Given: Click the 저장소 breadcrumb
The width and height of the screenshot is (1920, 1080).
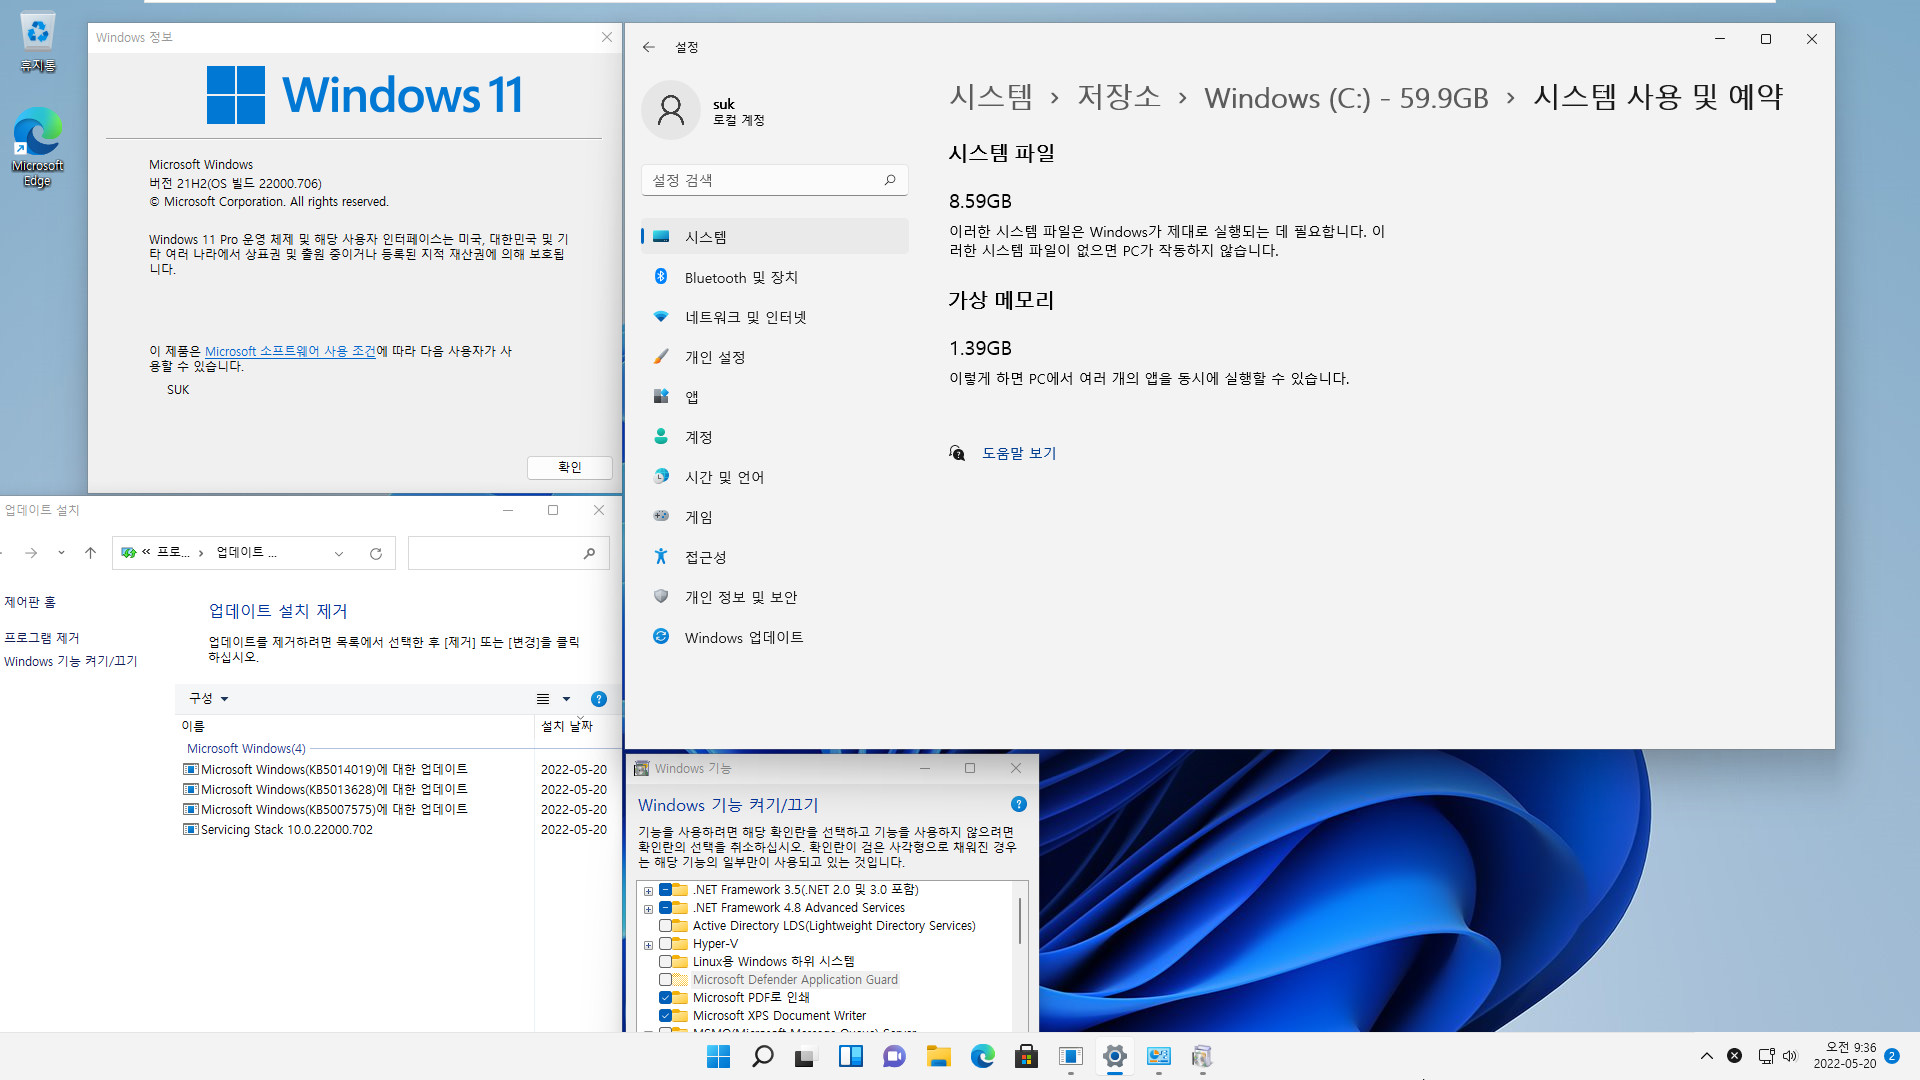Looking at the screenshot, I should (x=1119, y=97).
